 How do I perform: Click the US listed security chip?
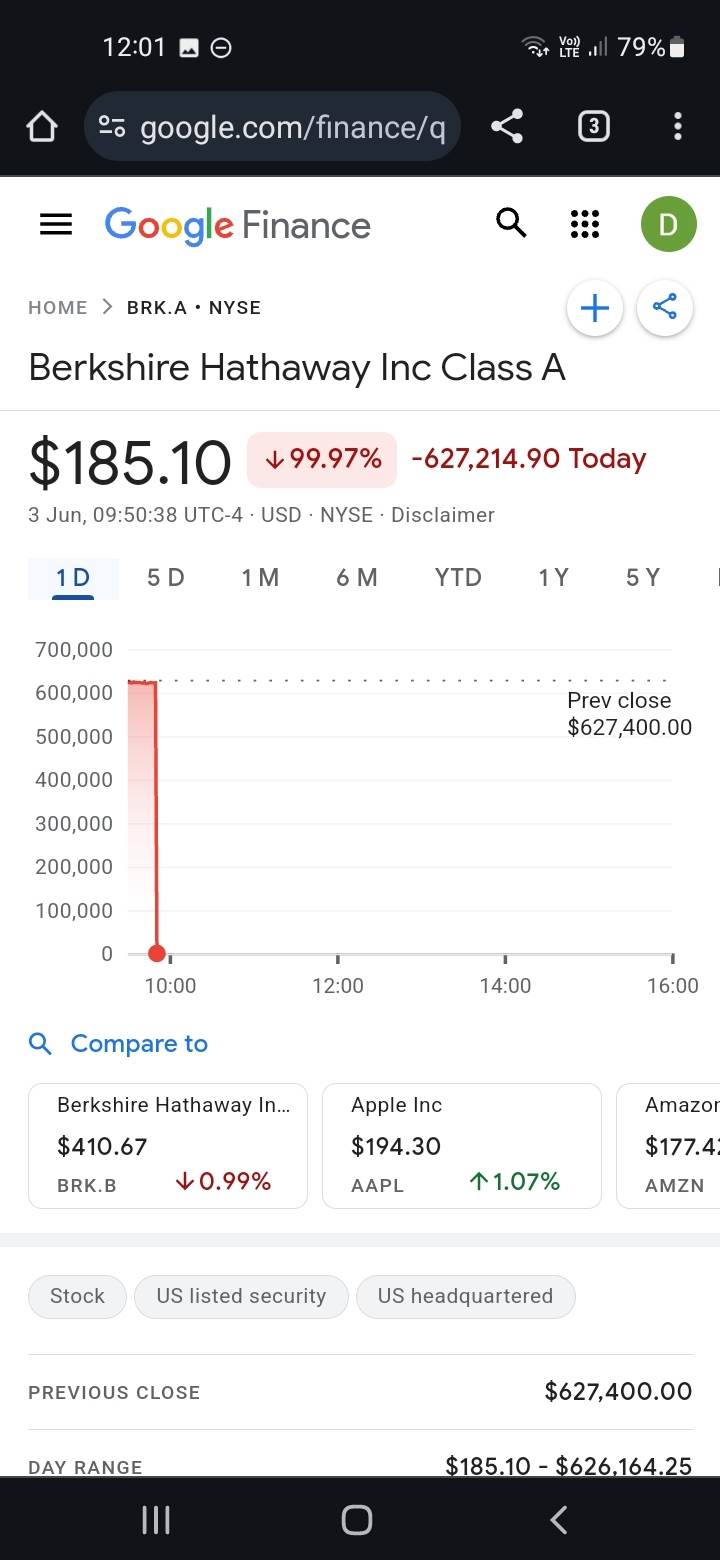(241, 1296)
